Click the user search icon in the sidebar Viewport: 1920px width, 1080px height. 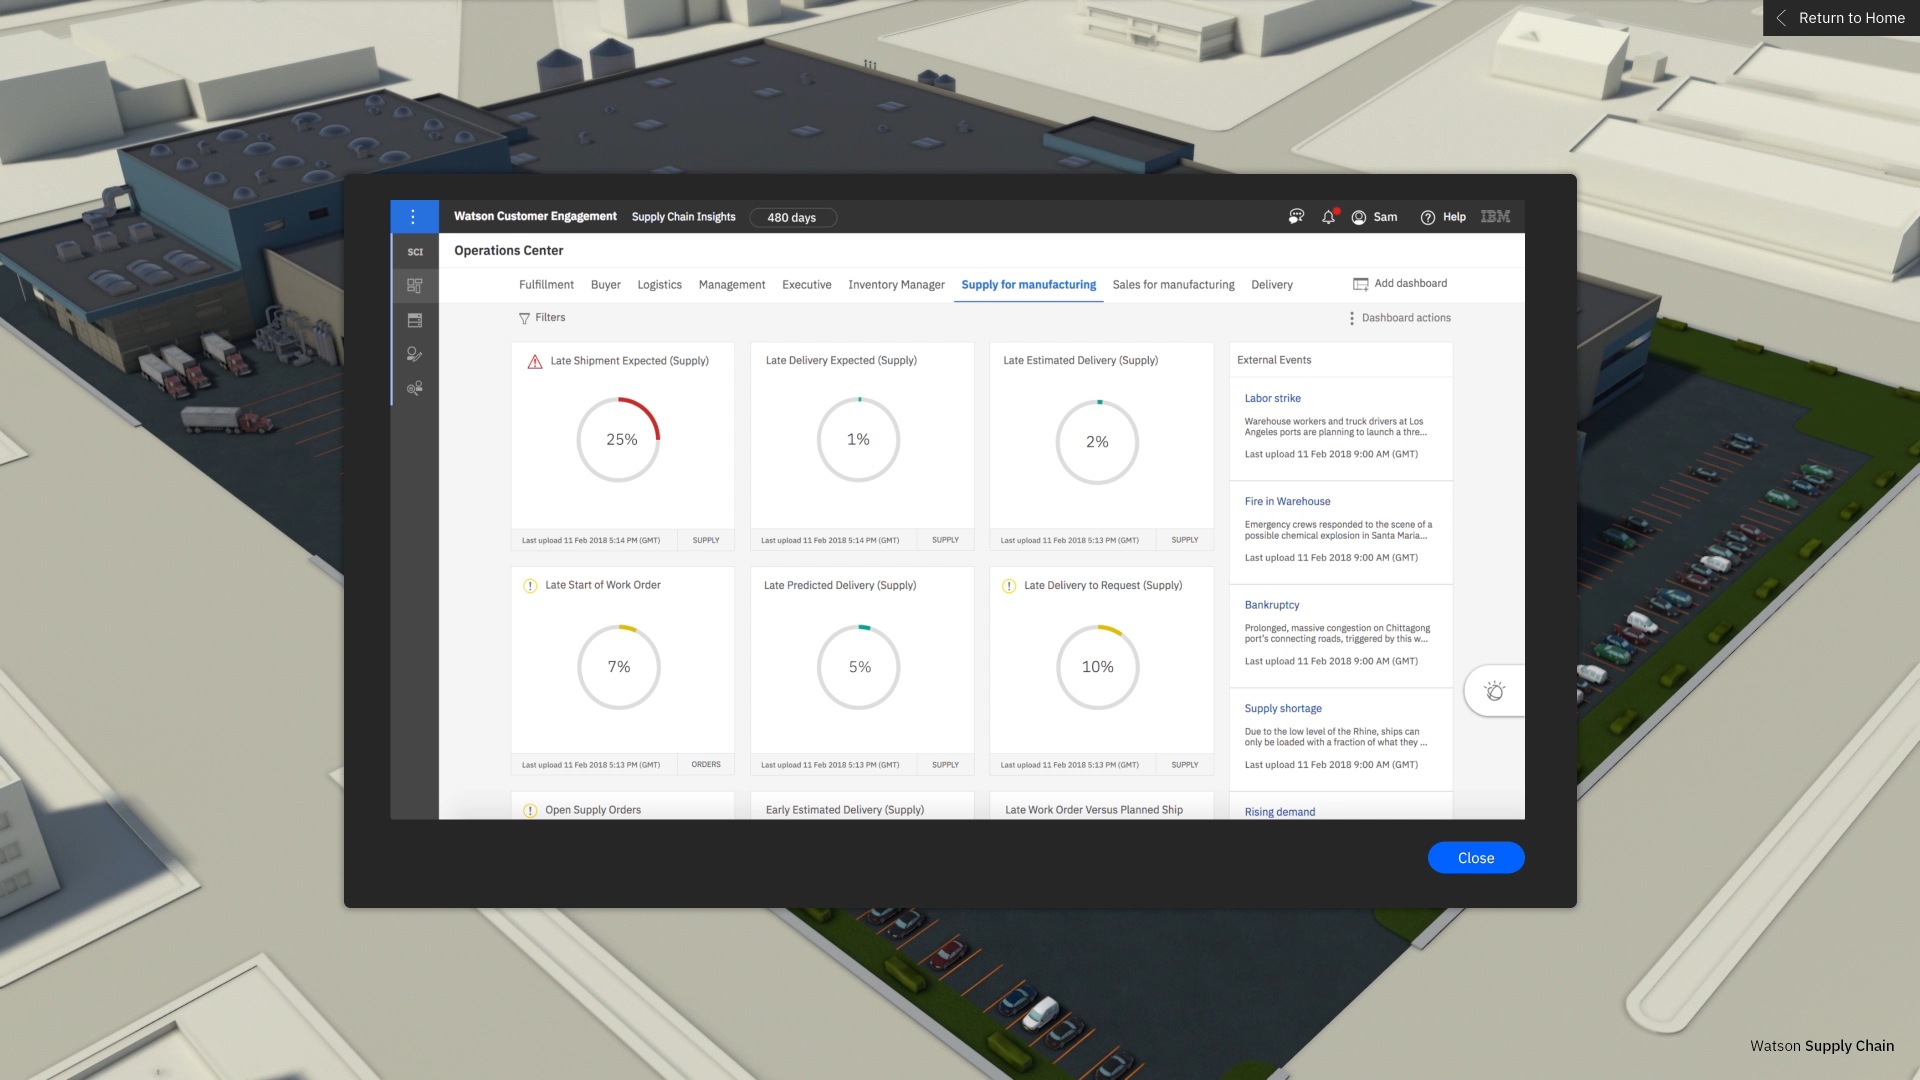[415, 388]
